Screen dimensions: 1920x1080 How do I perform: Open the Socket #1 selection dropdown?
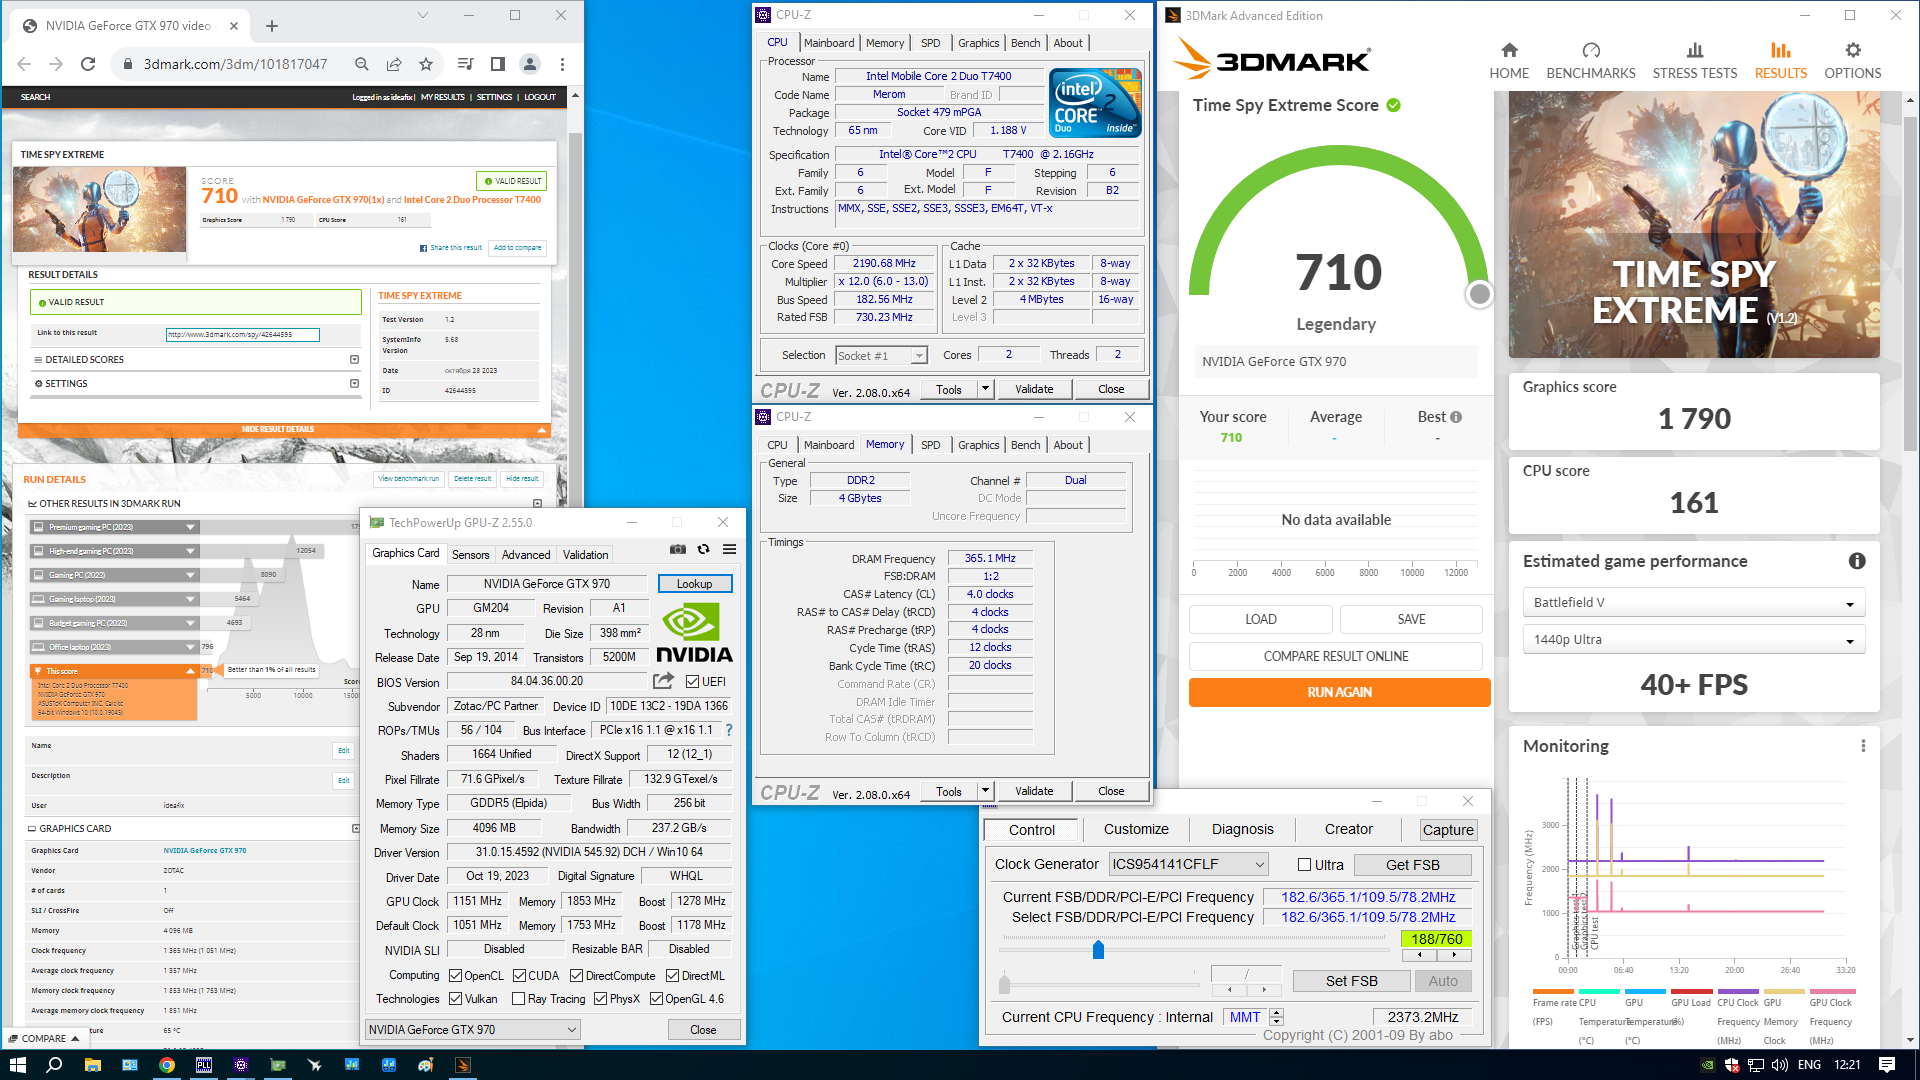pos(881,356)
